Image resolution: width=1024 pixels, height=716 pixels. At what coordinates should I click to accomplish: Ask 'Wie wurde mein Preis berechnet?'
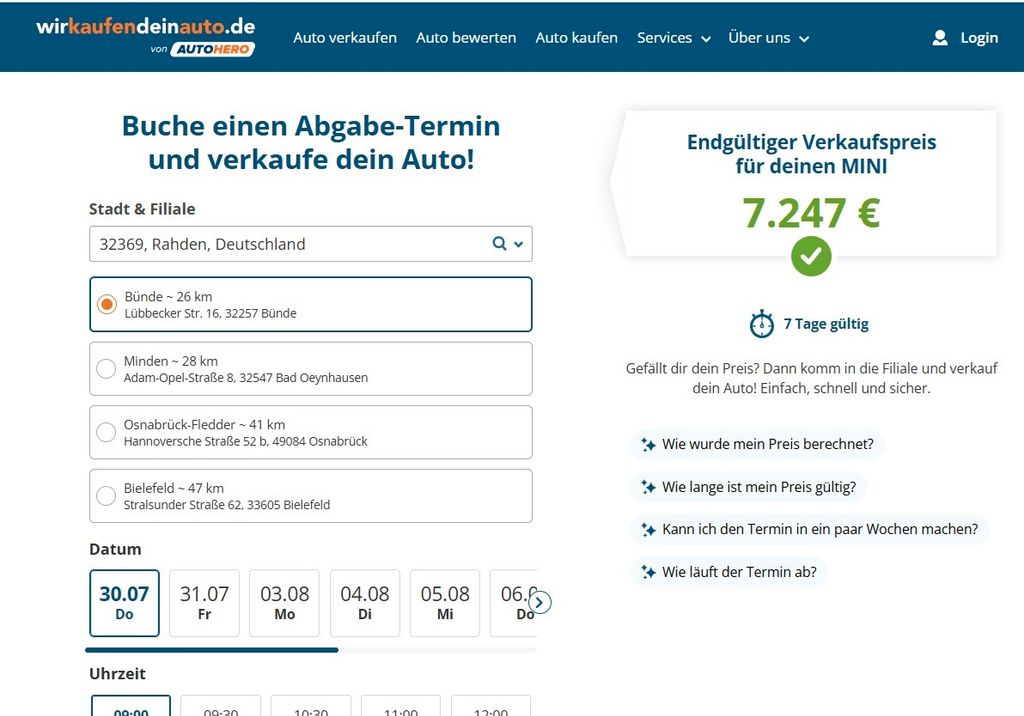pos(757,444)
